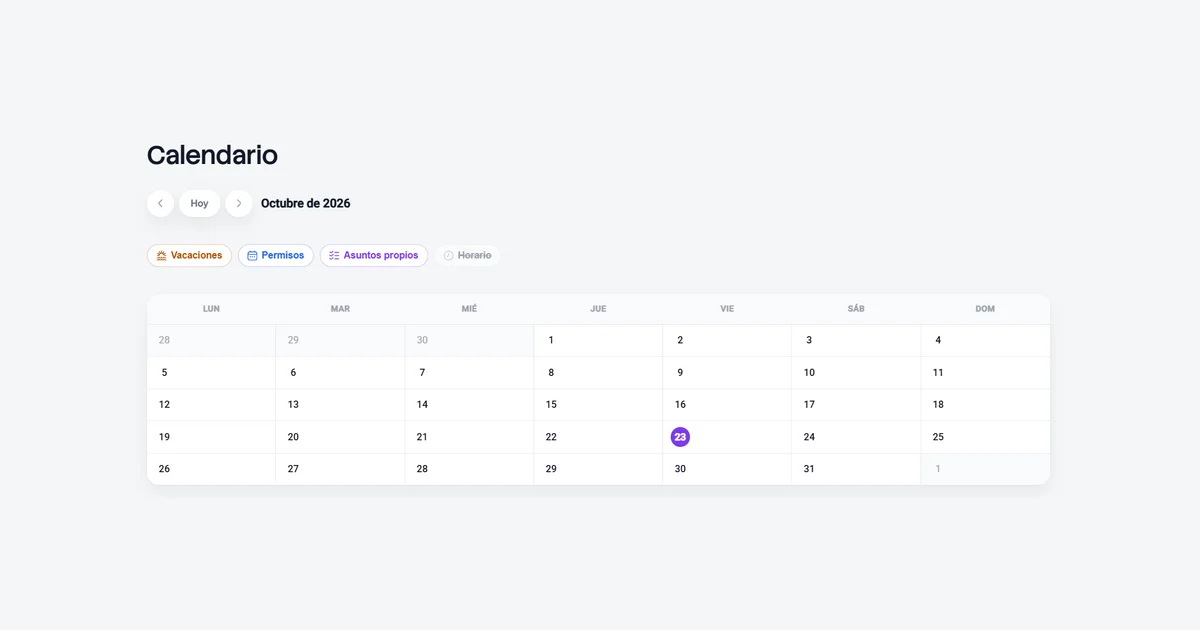Select day 15 in the calendar

[598, 405]
